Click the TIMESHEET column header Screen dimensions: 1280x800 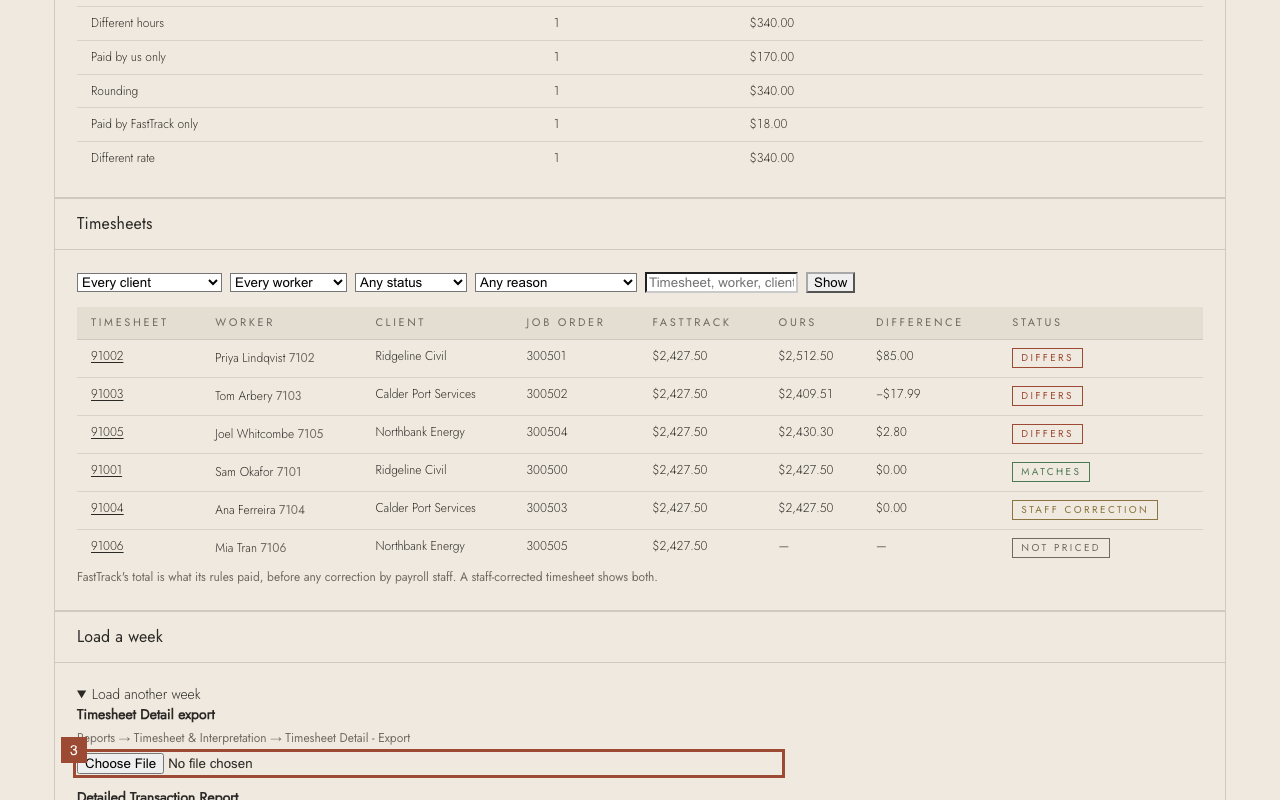(x=130, y=322)
